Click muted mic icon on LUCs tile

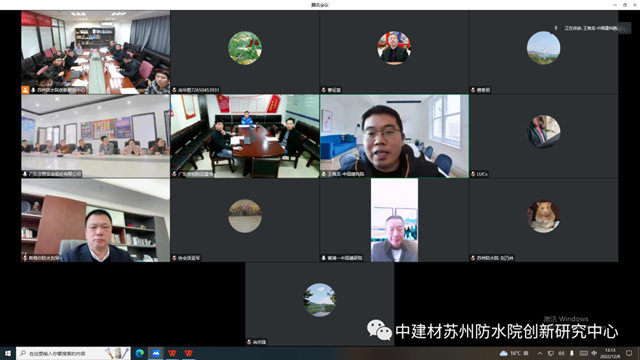pyautogui.click(x=473, y=174)
